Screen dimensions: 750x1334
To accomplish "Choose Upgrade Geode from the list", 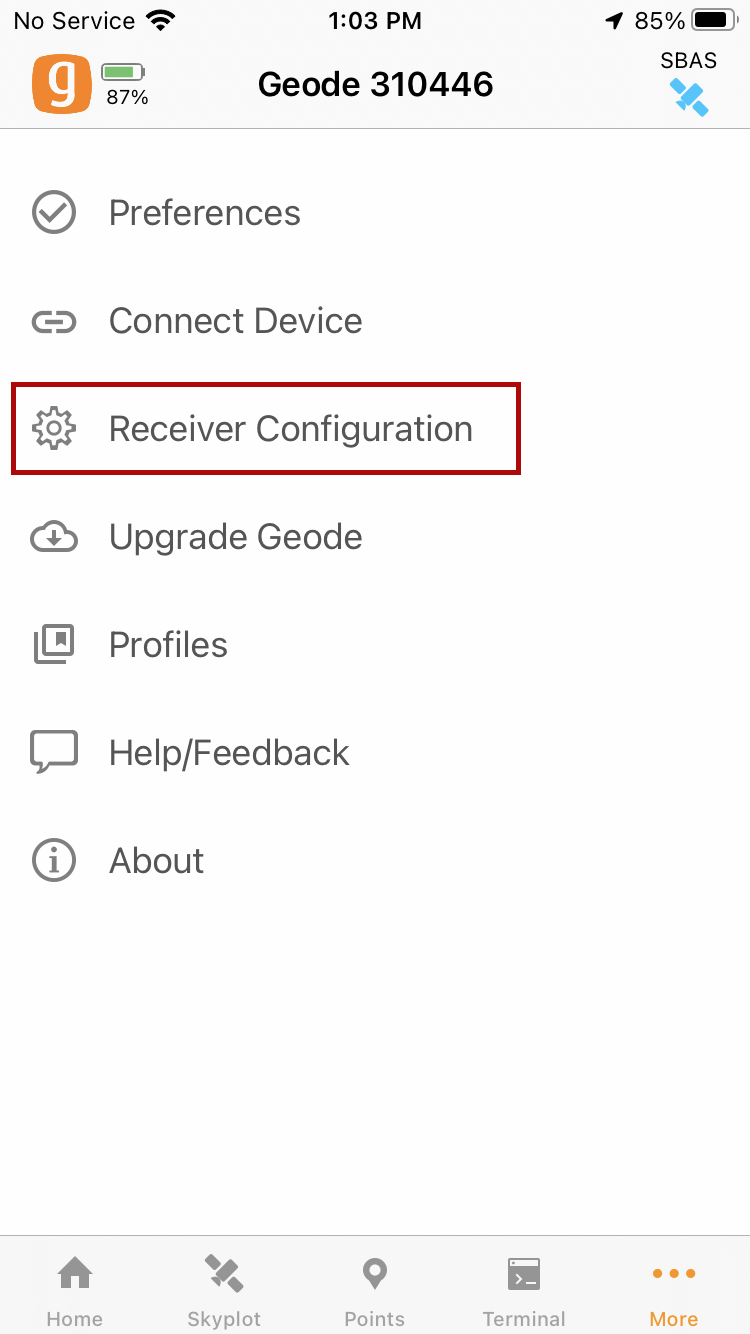I will [x=235, y=537].
